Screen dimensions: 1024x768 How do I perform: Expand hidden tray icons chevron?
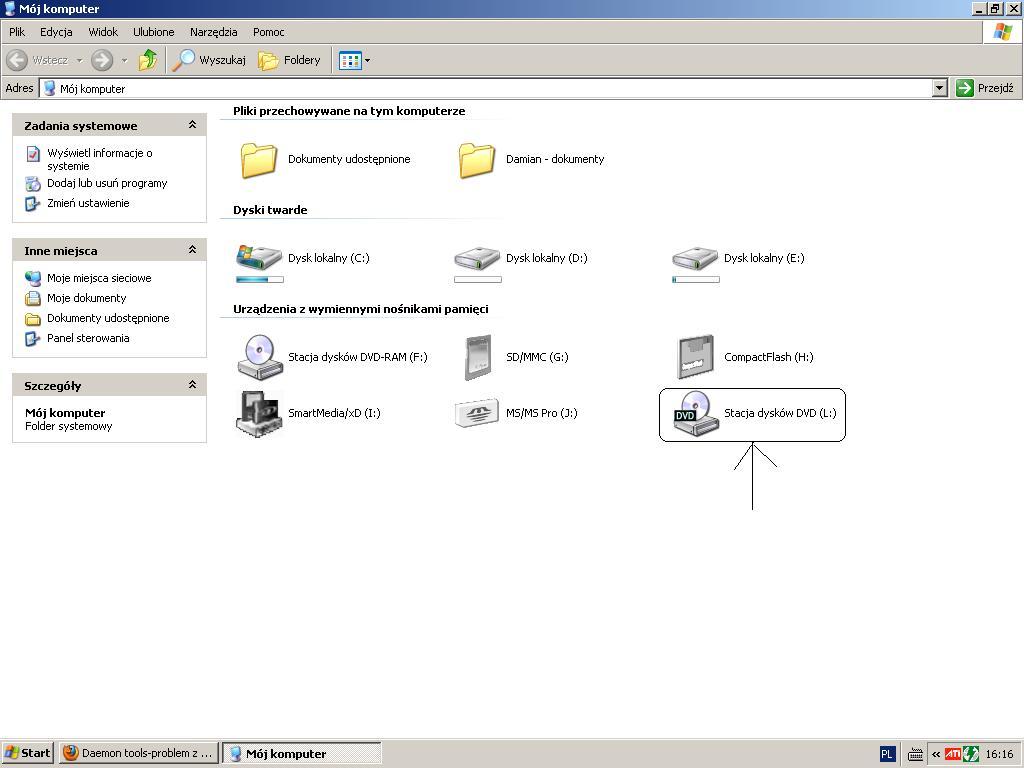tap(935, 754)
